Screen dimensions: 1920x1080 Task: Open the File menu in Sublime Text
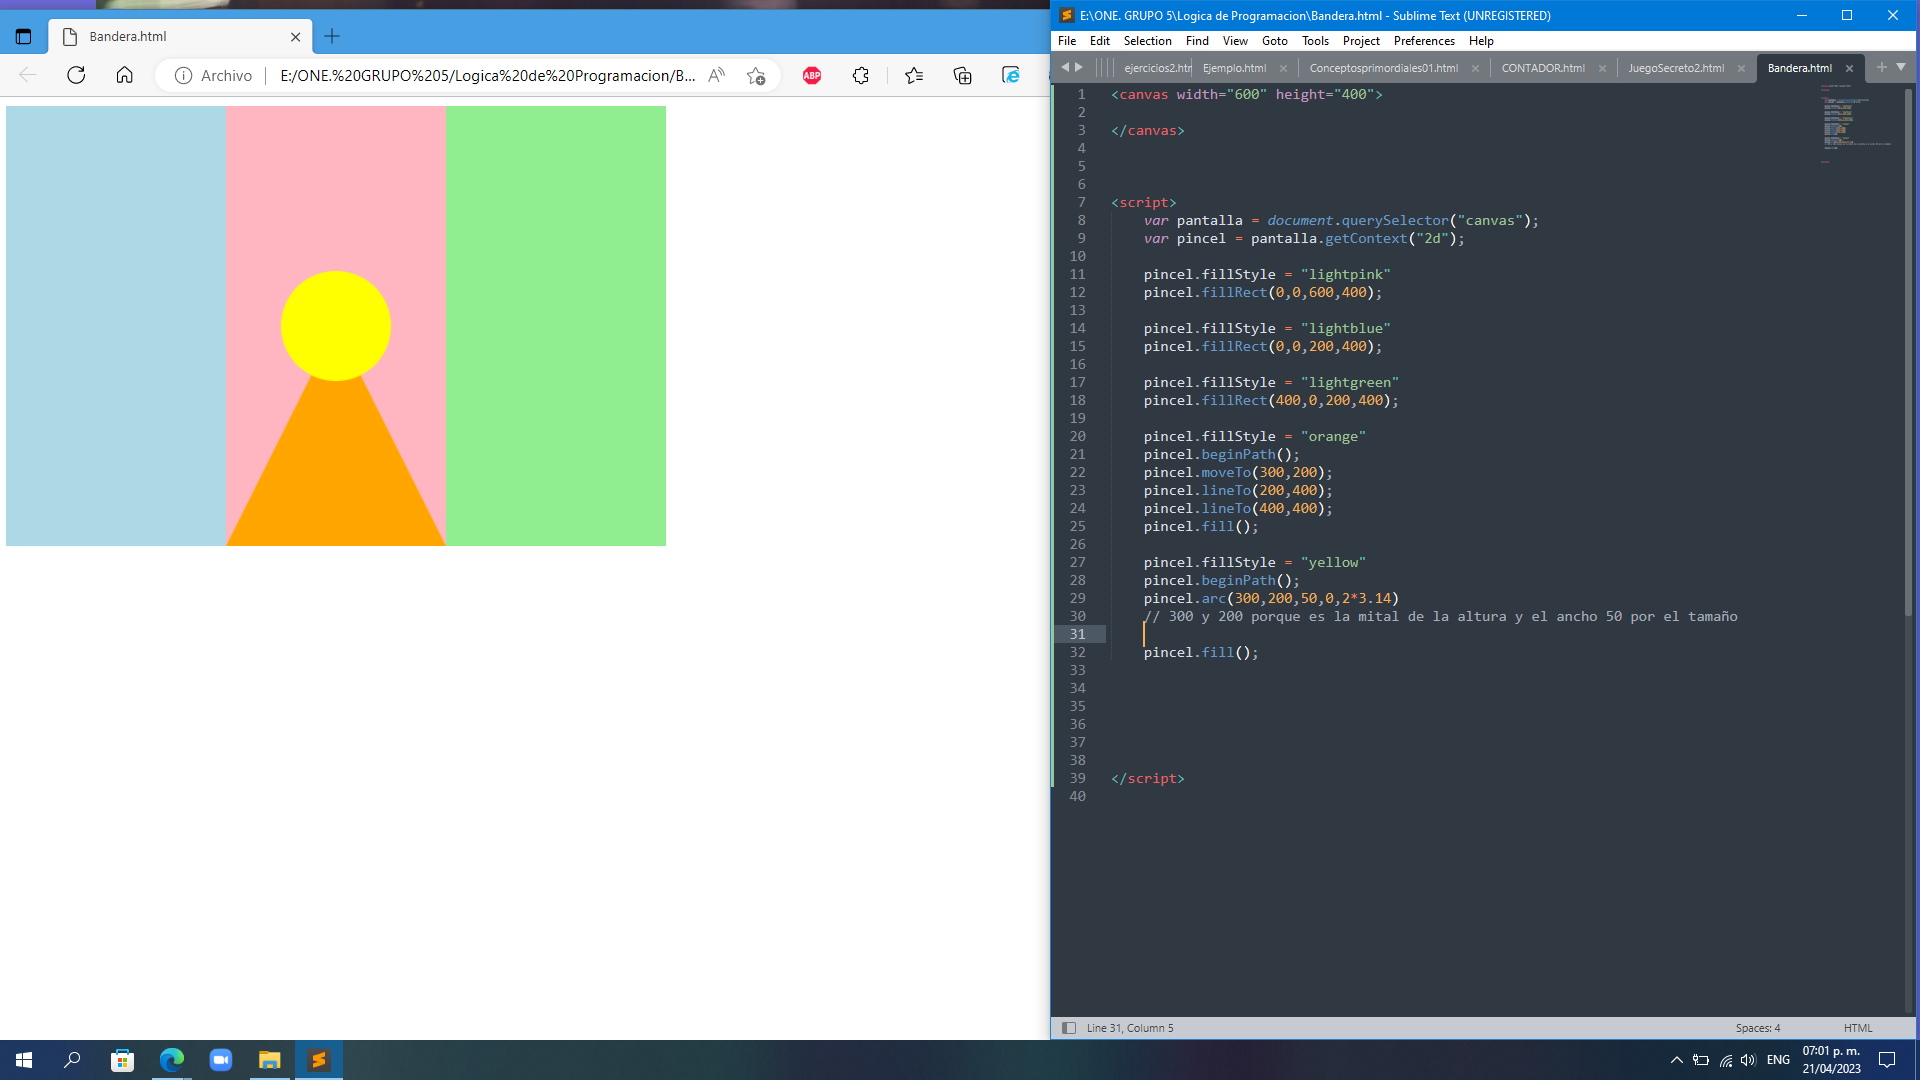1067,41
